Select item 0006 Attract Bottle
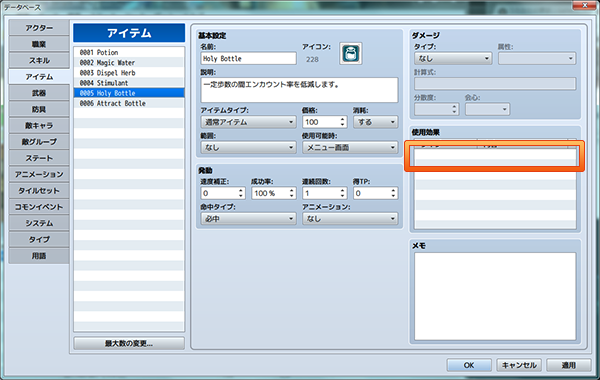Image resolution: width=600 pixels, height=380 pixels. [x=129, y=103]
